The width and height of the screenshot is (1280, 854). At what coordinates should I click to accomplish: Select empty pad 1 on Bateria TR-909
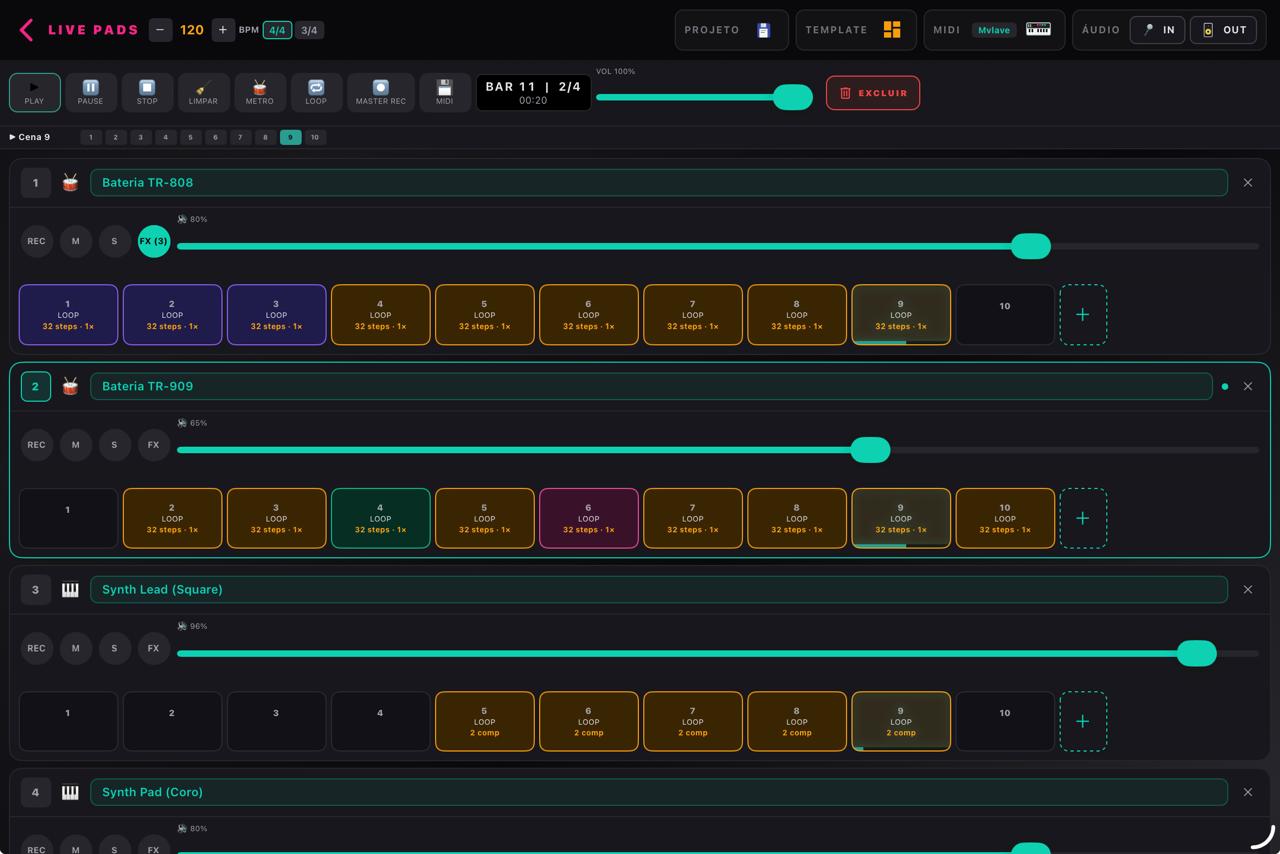pyautogui.click(x=68, y=518)
